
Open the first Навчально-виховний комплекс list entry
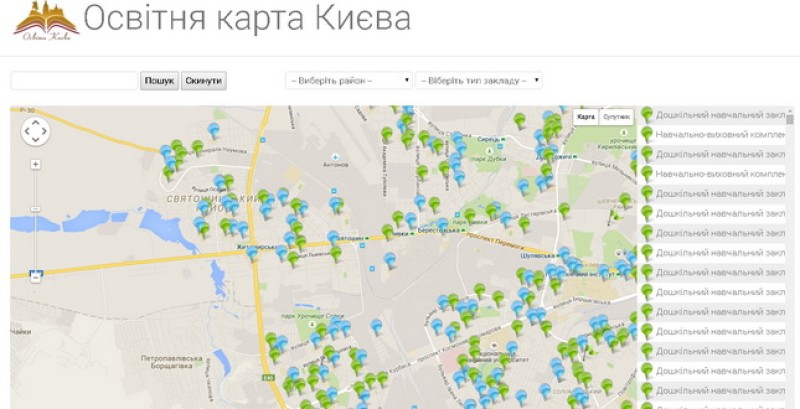click(713, 135)
